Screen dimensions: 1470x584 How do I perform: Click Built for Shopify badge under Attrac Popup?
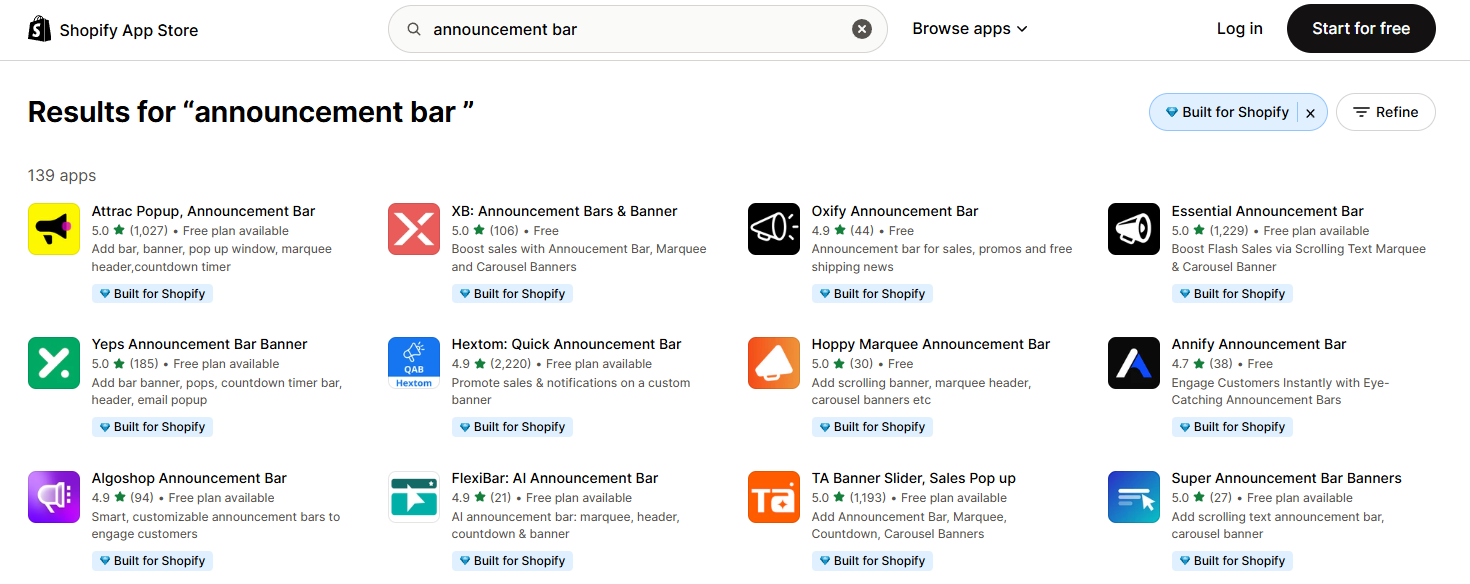pyautogui.click(x=152, y=294)
